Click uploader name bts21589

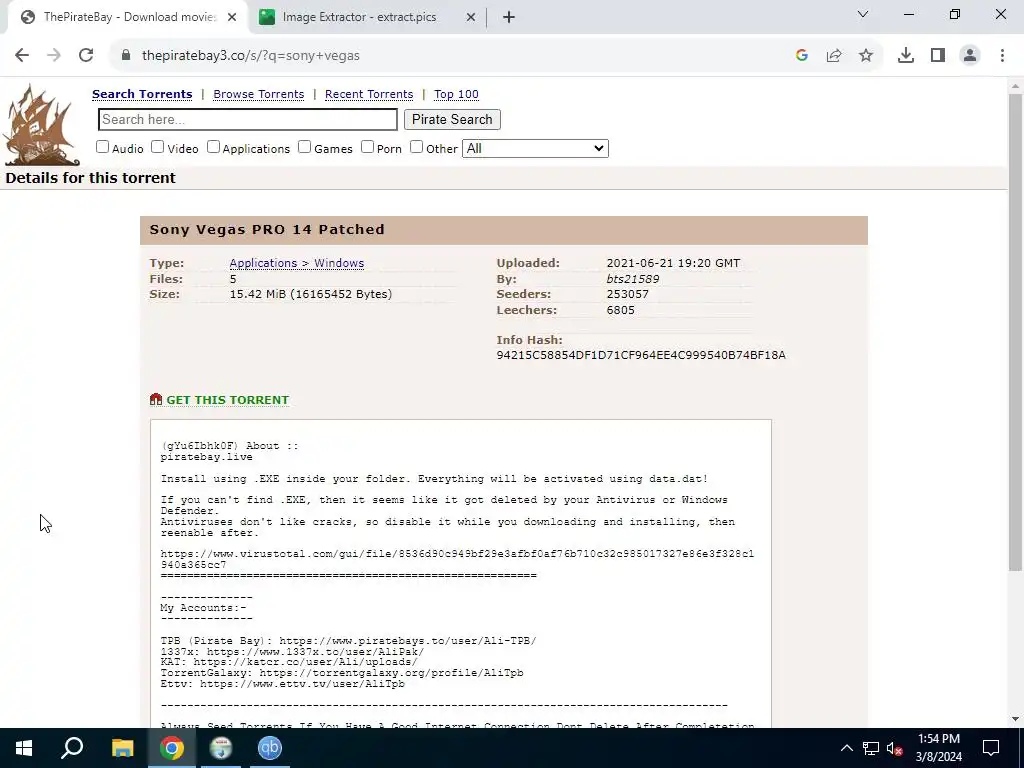point(633,279)
